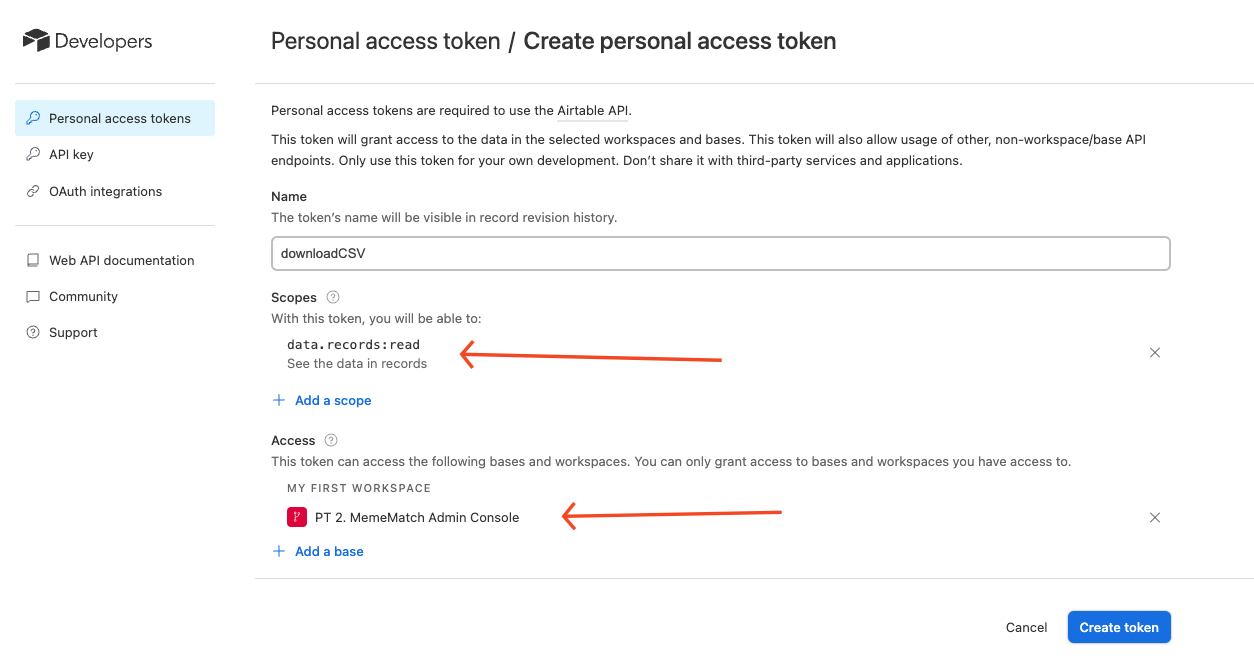
Task: Click the API key sidebar icon
Action: coord(33,155)
